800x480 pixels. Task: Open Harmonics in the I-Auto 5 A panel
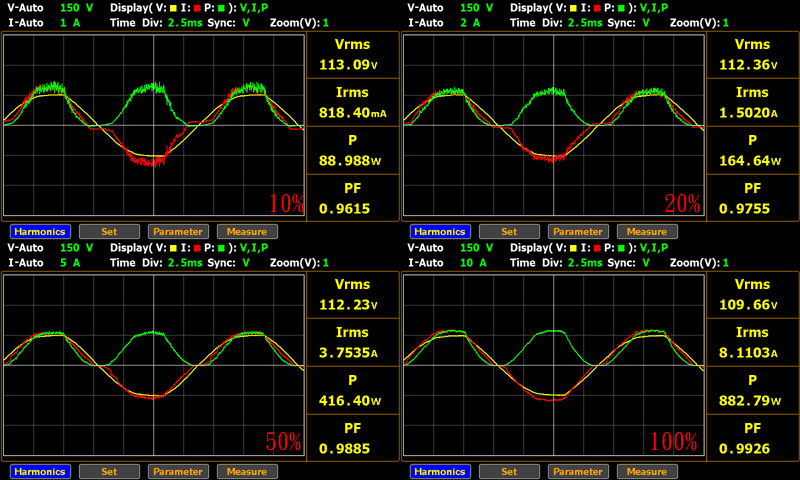40,471
